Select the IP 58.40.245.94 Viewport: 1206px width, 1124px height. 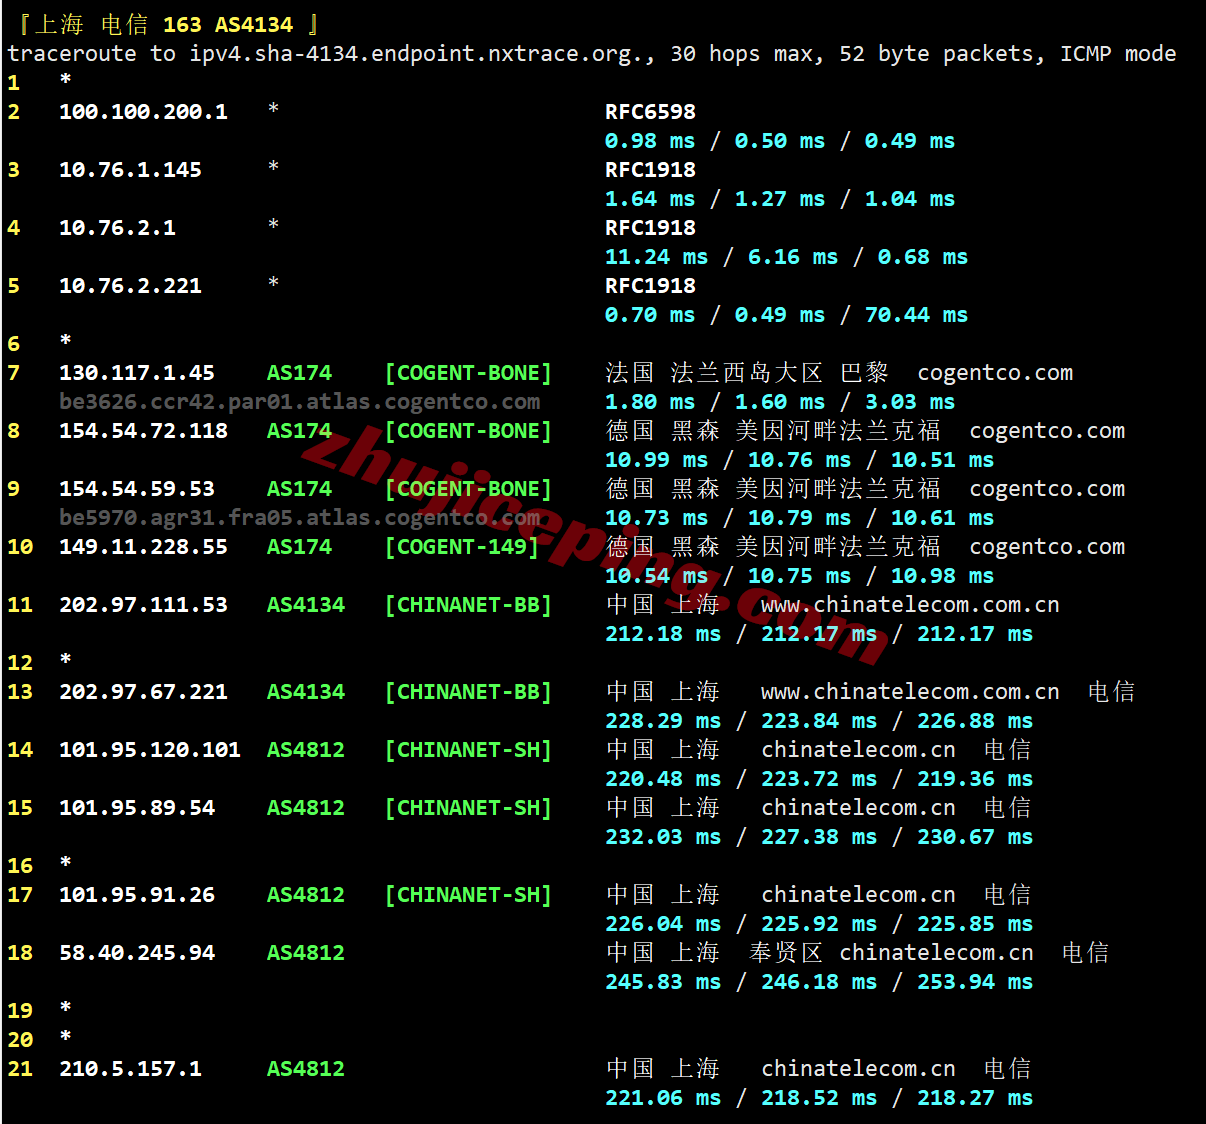(137, 953)
